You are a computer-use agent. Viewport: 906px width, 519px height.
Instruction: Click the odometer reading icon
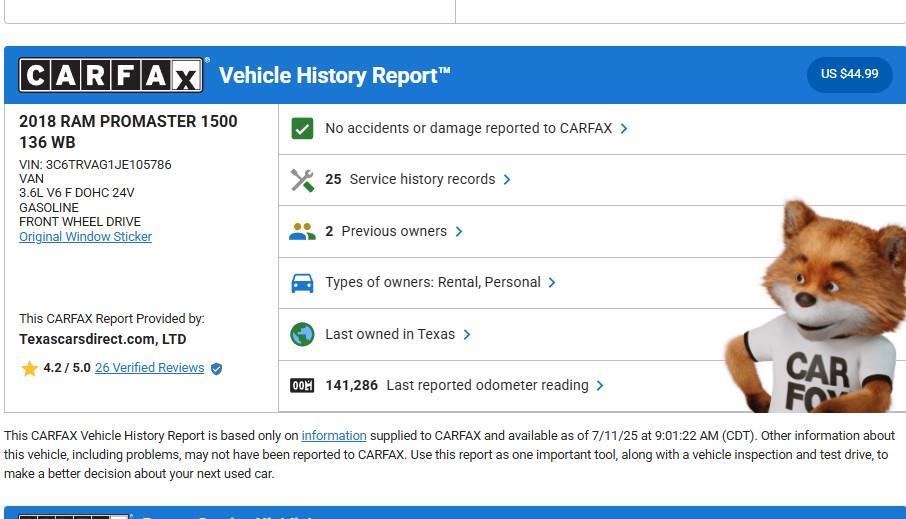click(x=302, y=386)
